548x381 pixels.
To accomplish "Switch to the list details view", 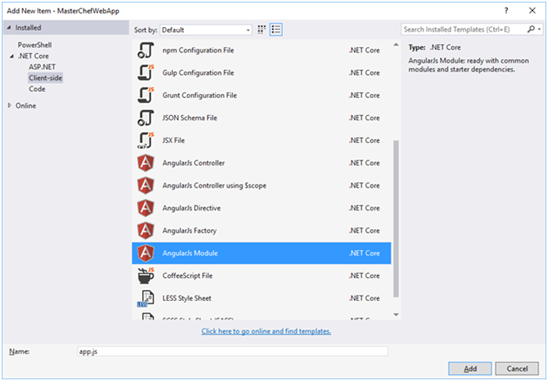I will [276, 30].
